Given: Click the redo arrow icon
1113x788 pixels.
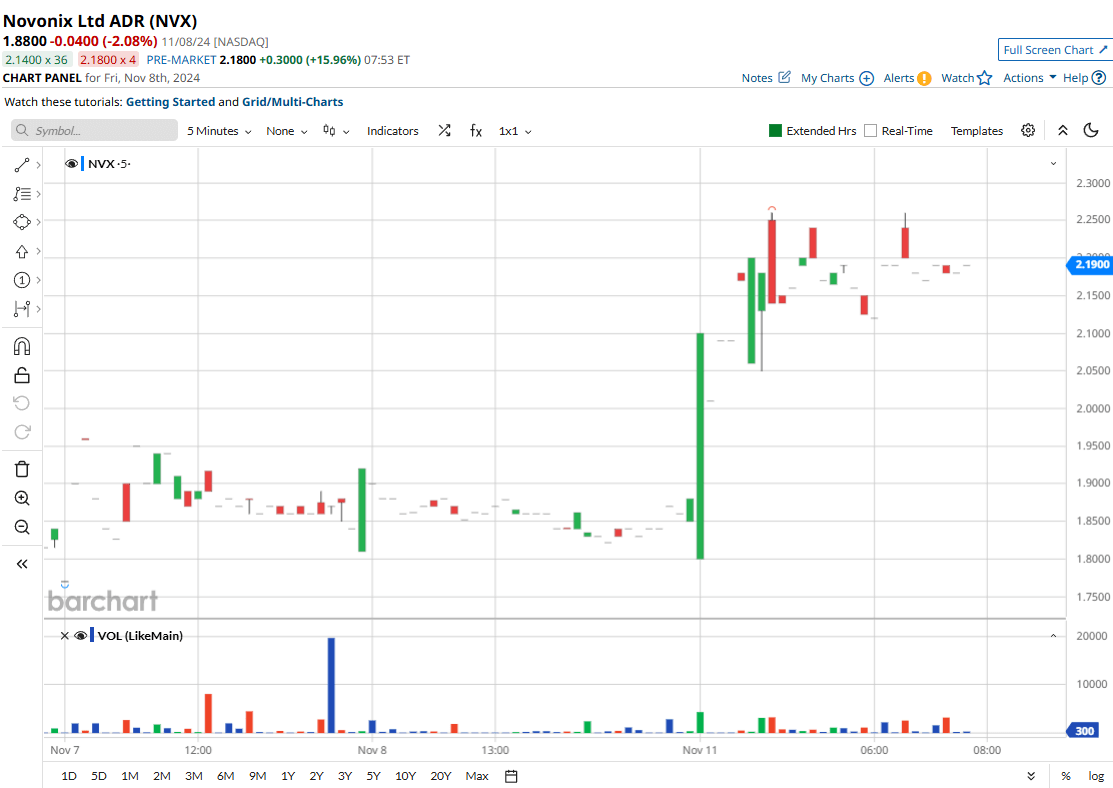Looking at the screenshot, I should click(22, 432).
